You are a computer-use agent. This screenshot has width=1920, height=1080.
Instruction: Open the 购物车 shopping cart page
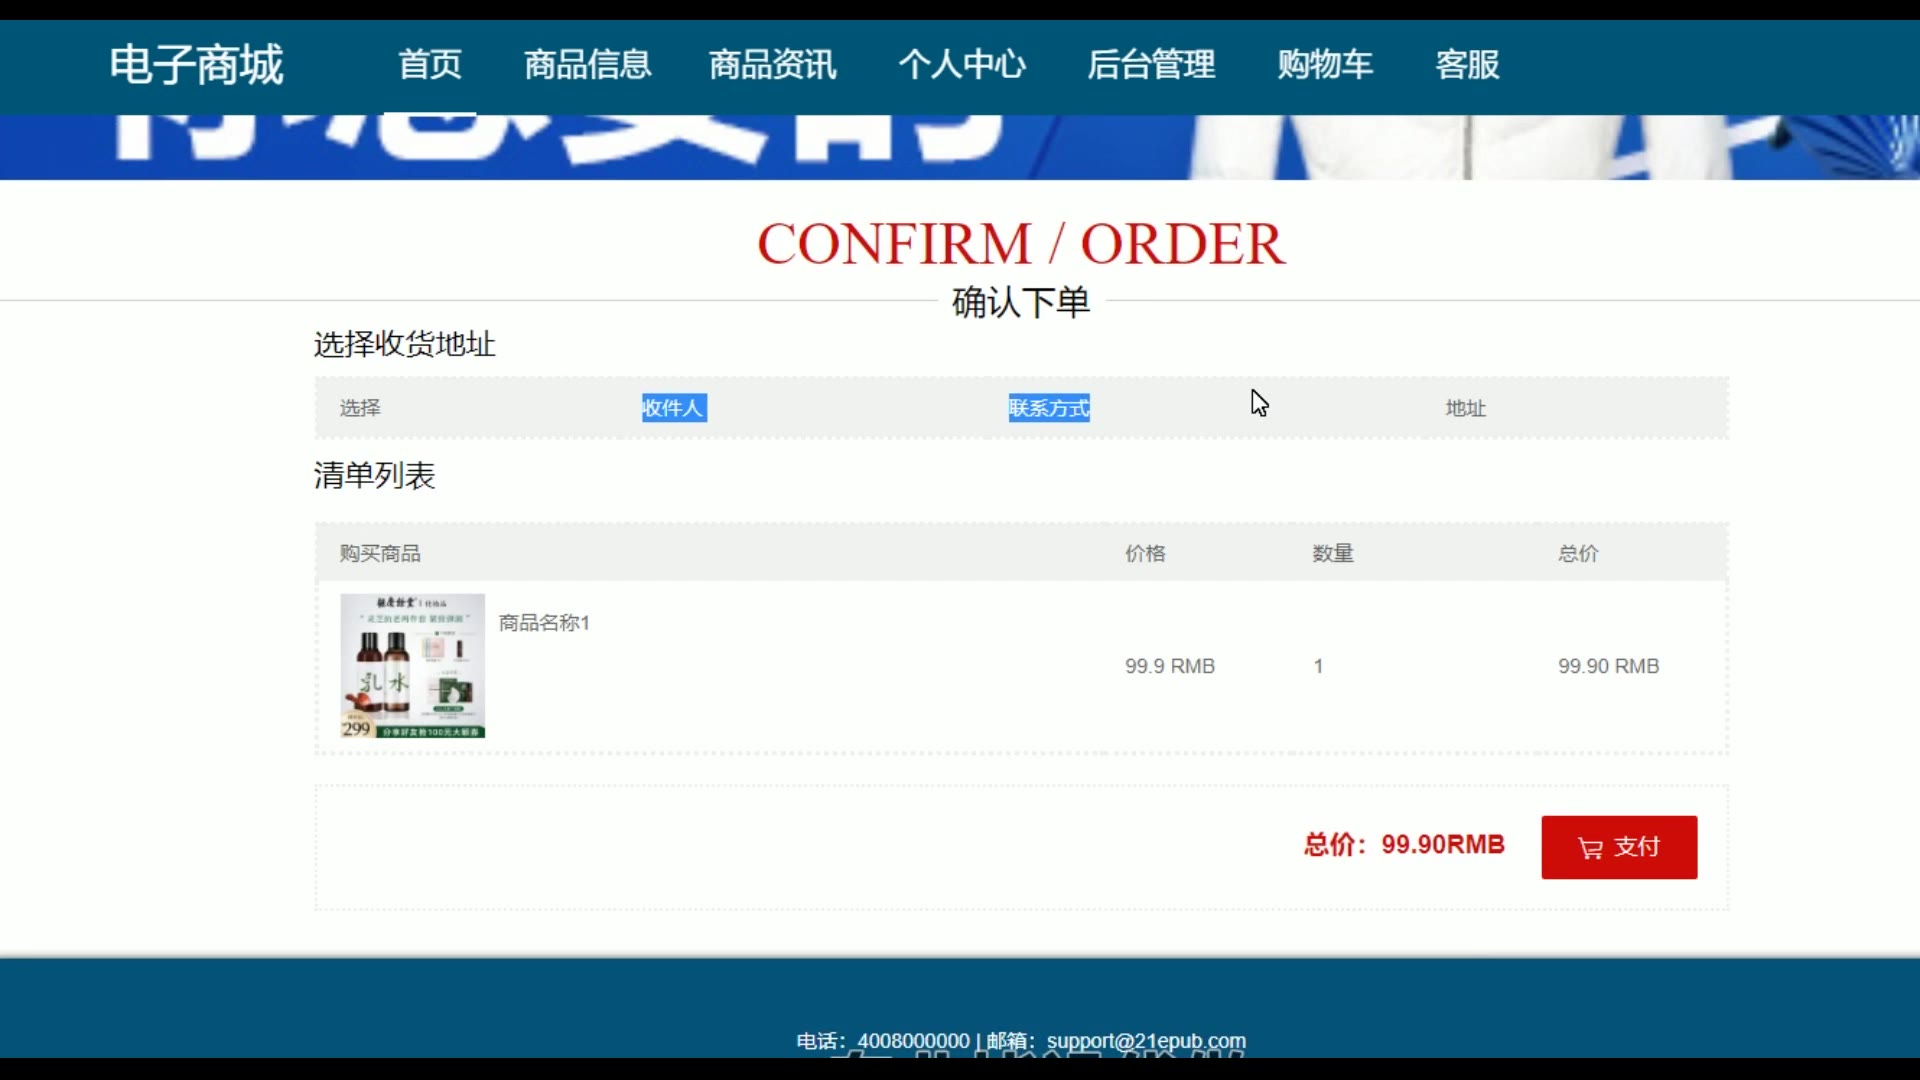(x=1324, y=65)
